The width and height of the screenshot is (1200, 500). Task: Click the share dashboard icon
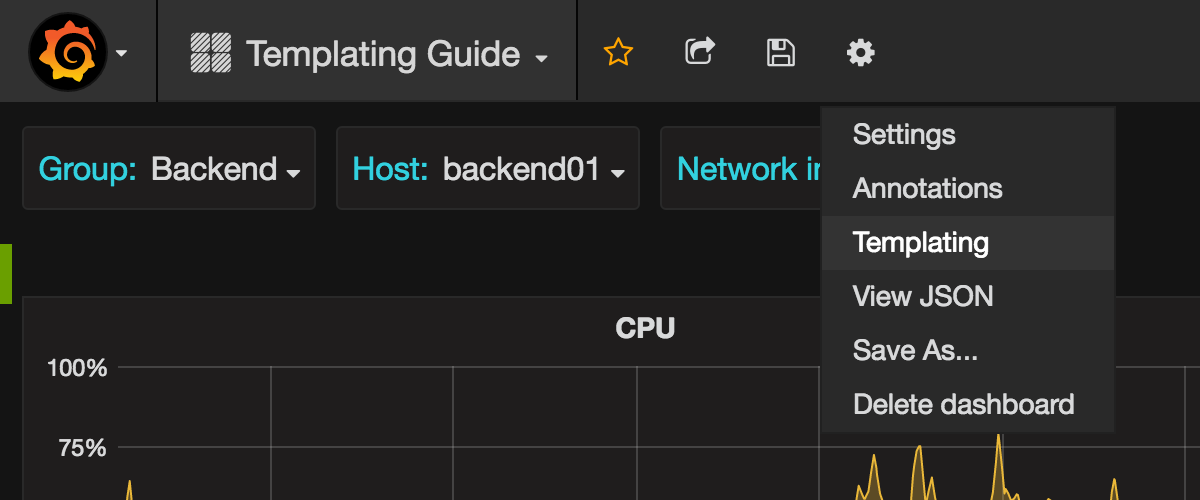click(699, 52)
